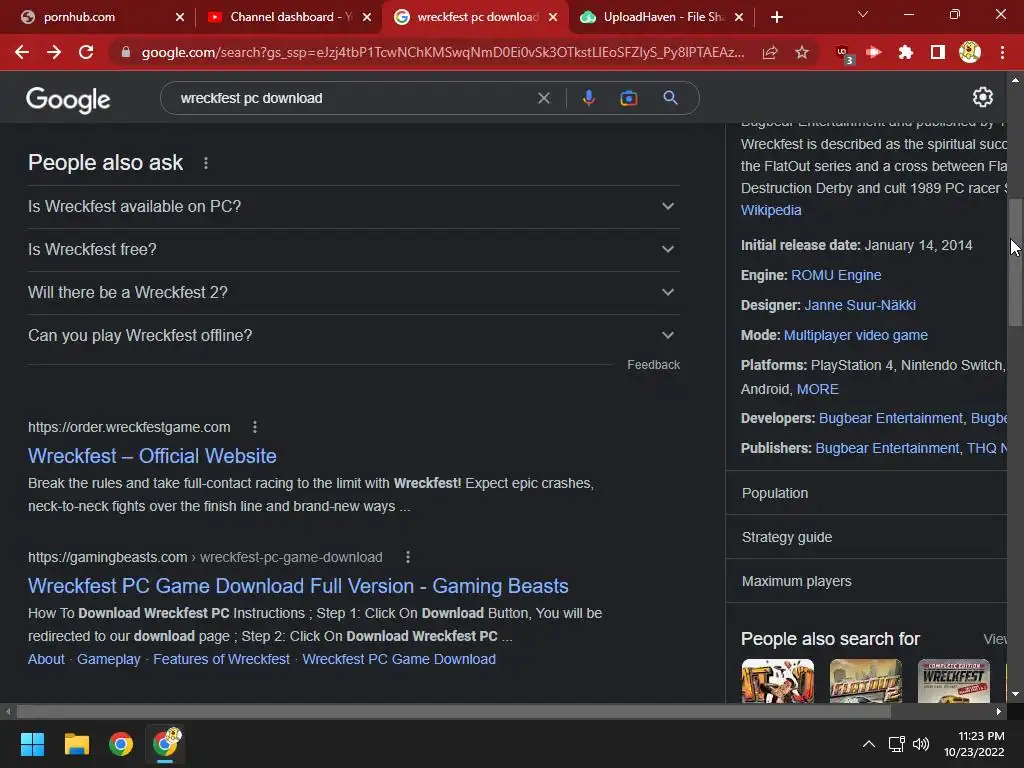1024x768 pixels.
Task: Close the Channel dashboard tab
Action: click(x=367, y=17)
